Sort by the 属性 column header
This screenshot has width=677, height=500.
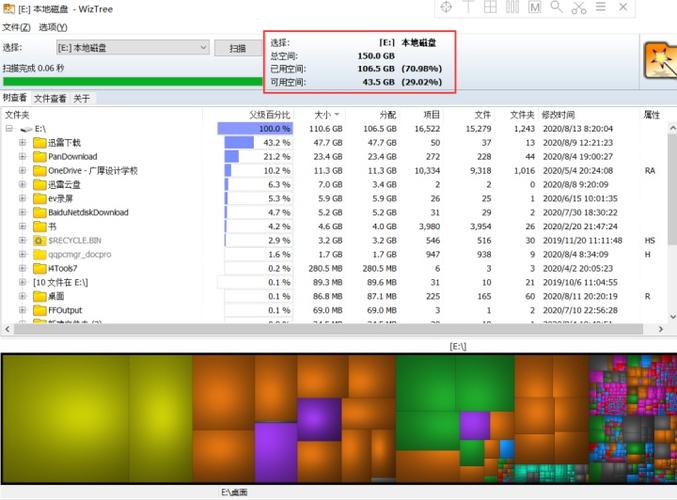[x=652, y=114]
